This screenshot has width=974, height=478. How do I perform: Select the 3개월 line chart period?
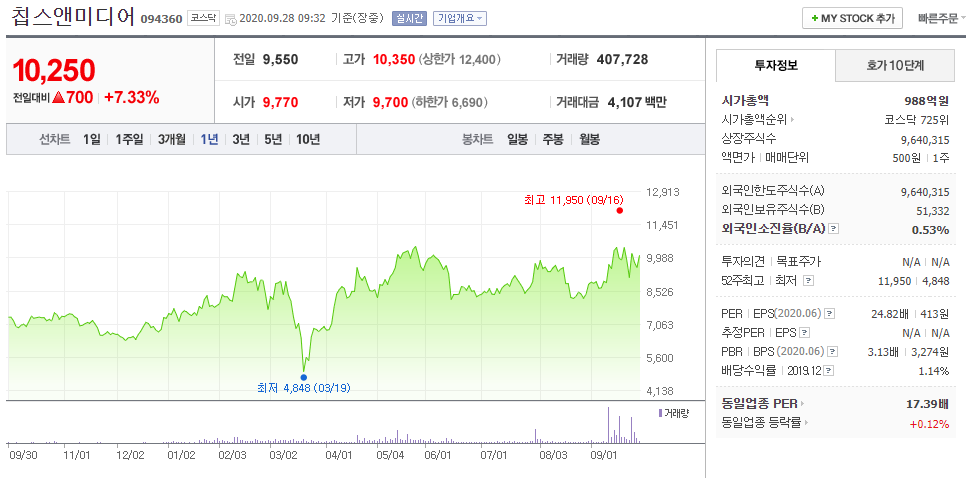pos(171,139)
